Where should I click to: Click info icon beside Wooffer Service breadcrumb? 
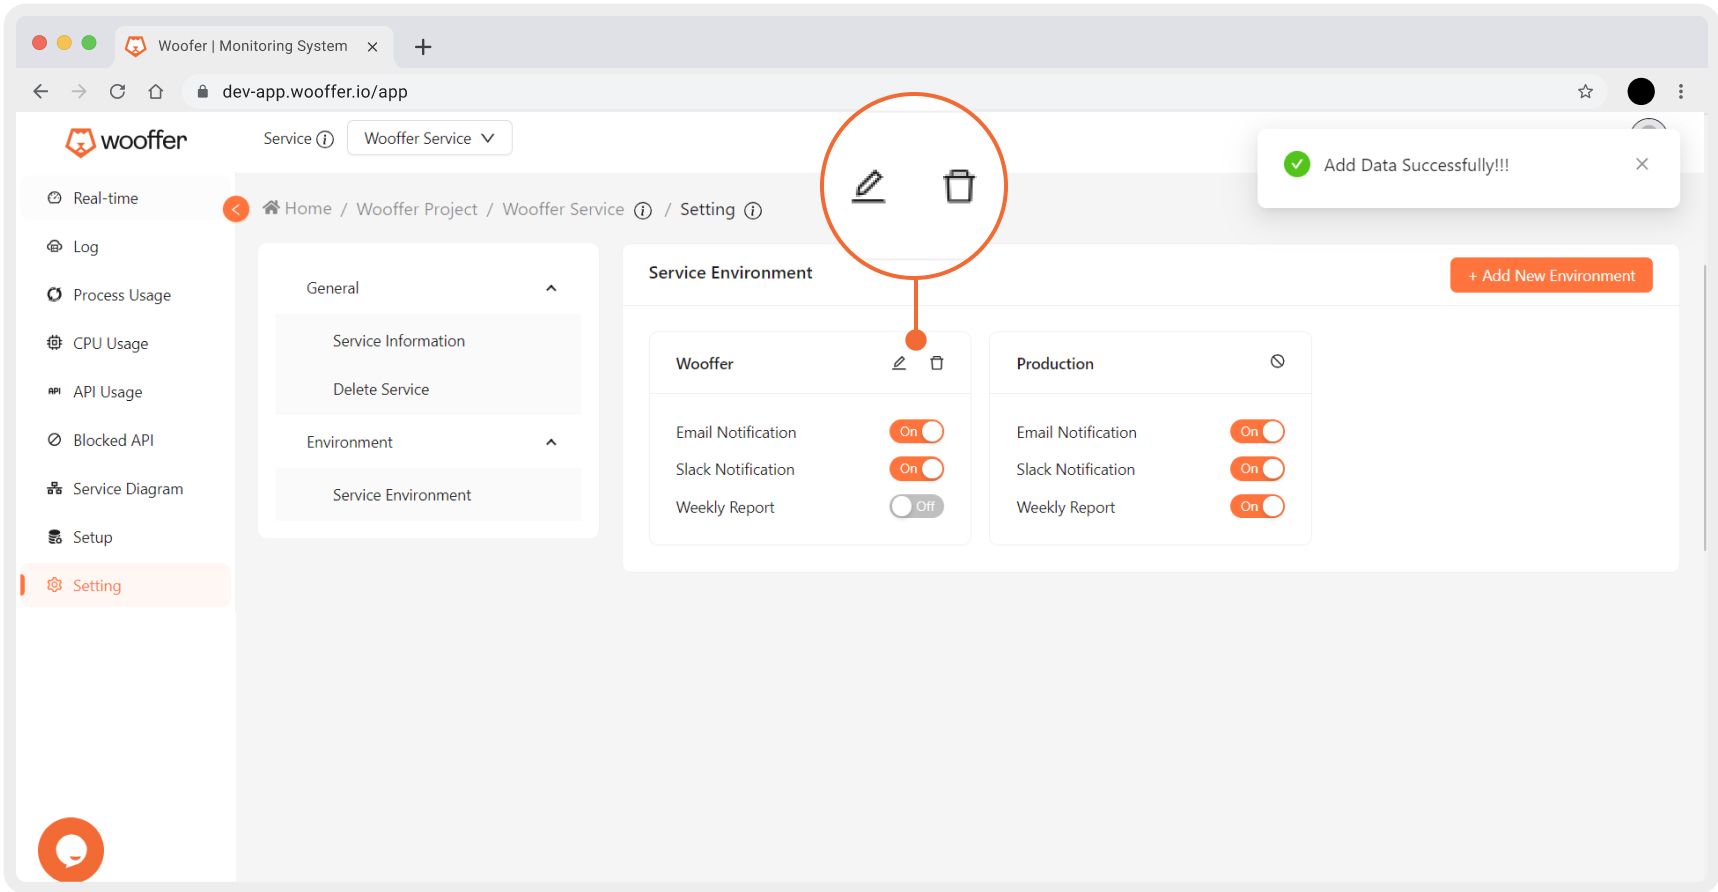tap(643, 210)
